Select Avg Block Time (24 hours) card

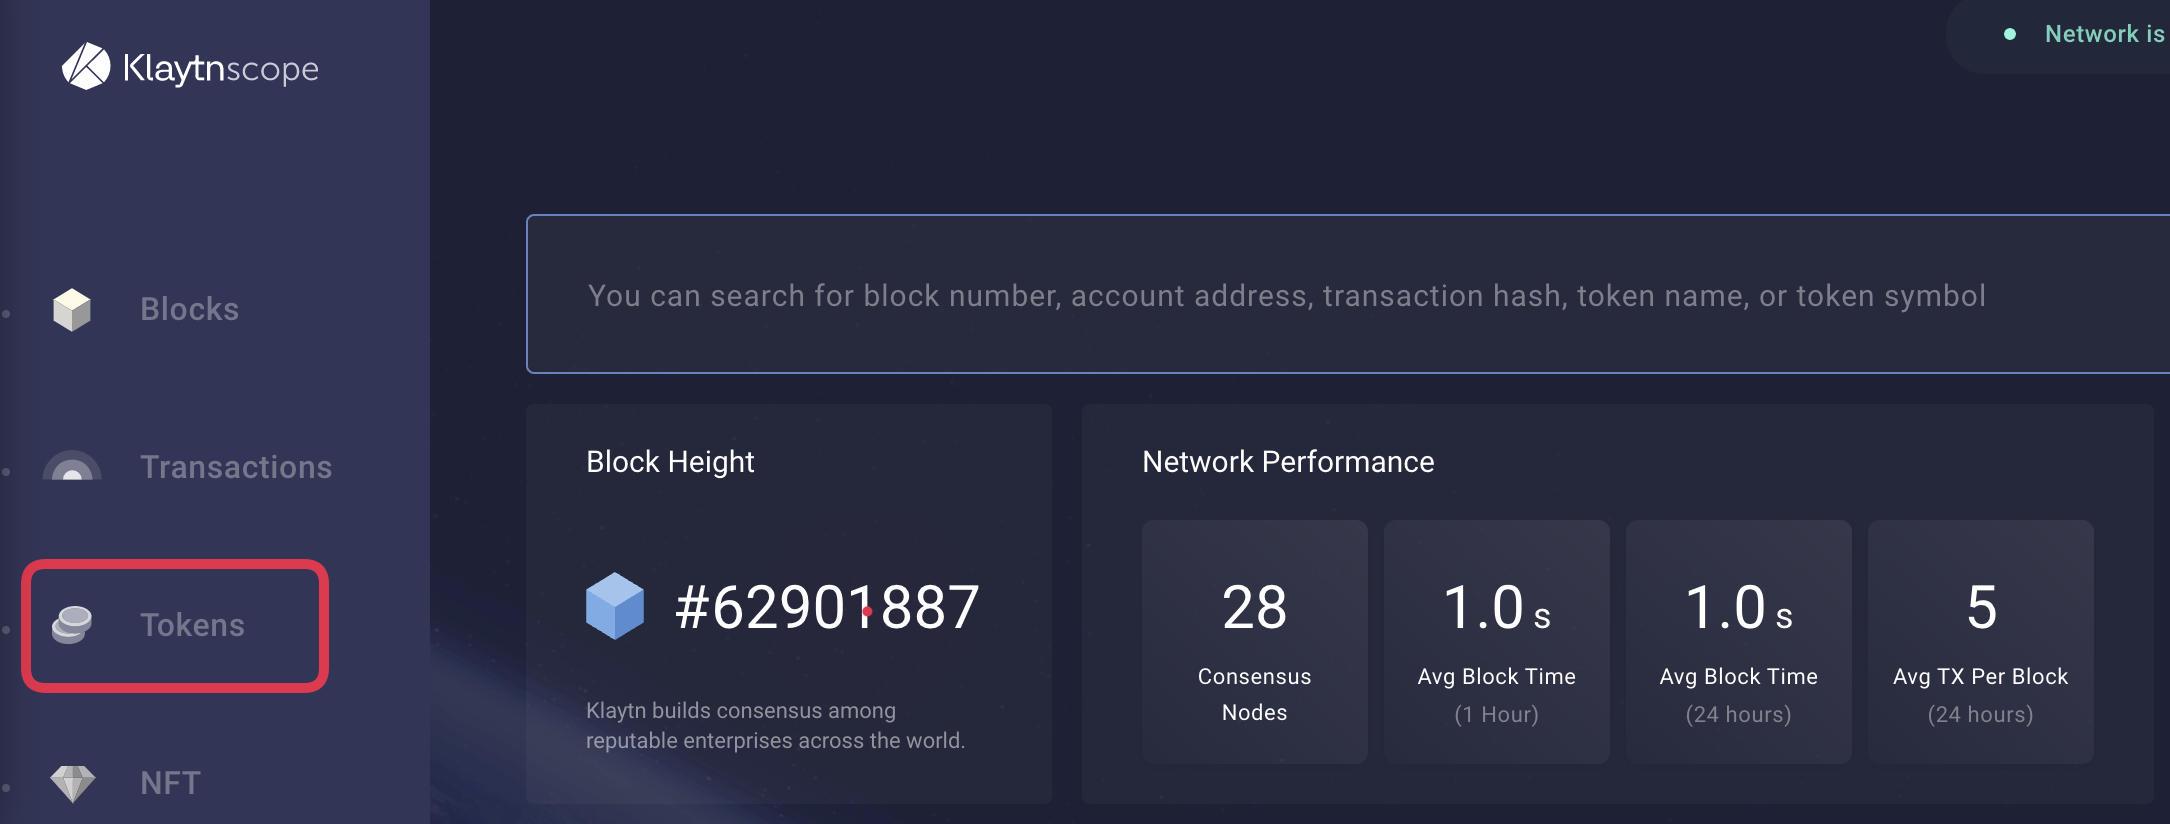click(1739, 642)
